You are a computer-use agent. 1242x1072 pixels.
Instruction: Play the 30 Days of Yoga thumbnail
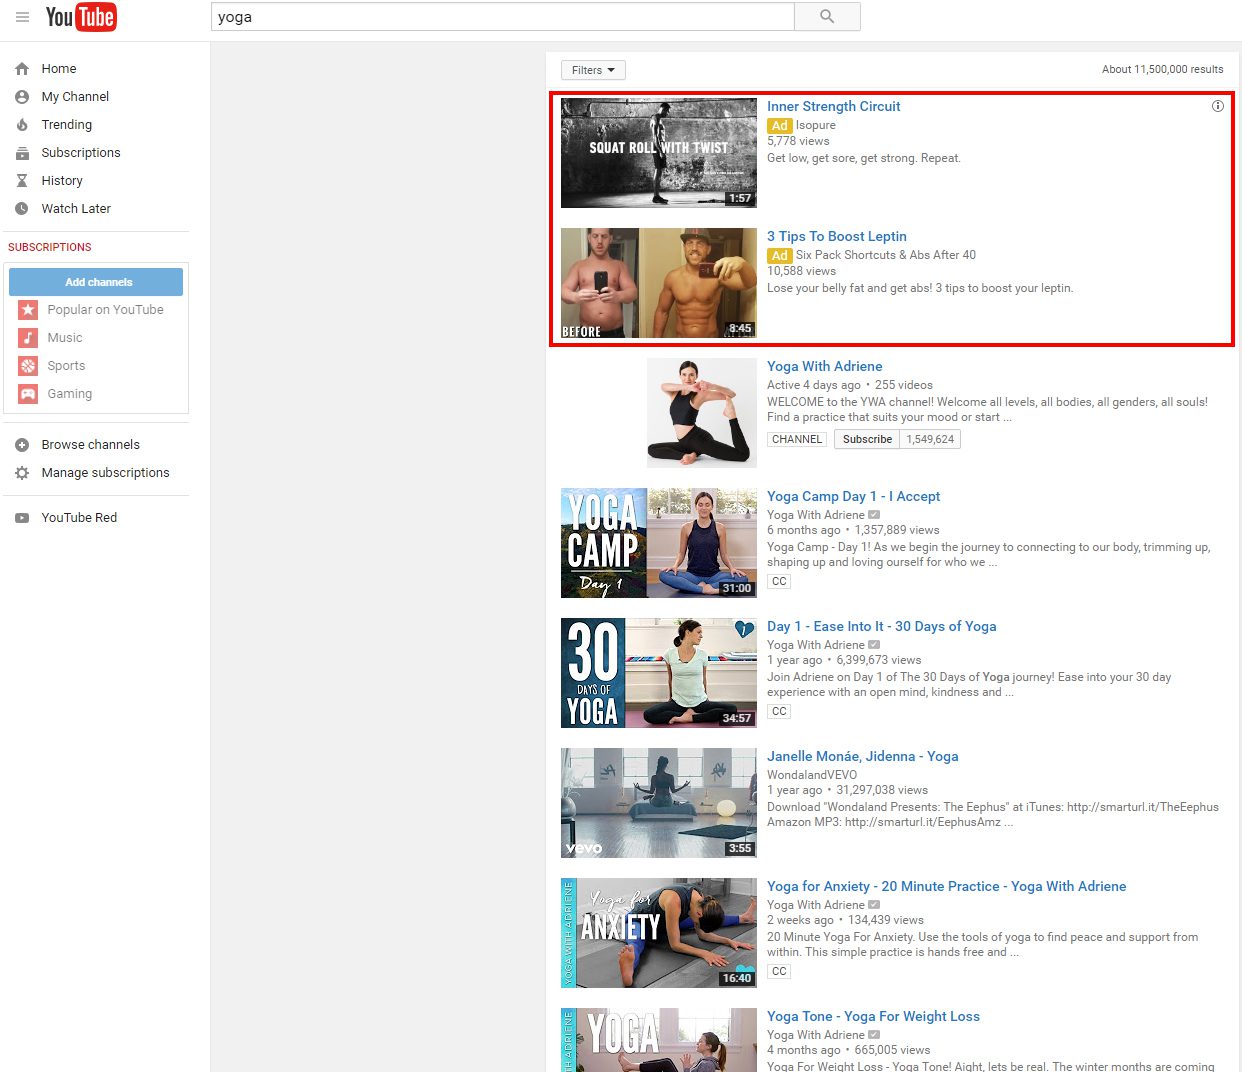click(658, 672)
